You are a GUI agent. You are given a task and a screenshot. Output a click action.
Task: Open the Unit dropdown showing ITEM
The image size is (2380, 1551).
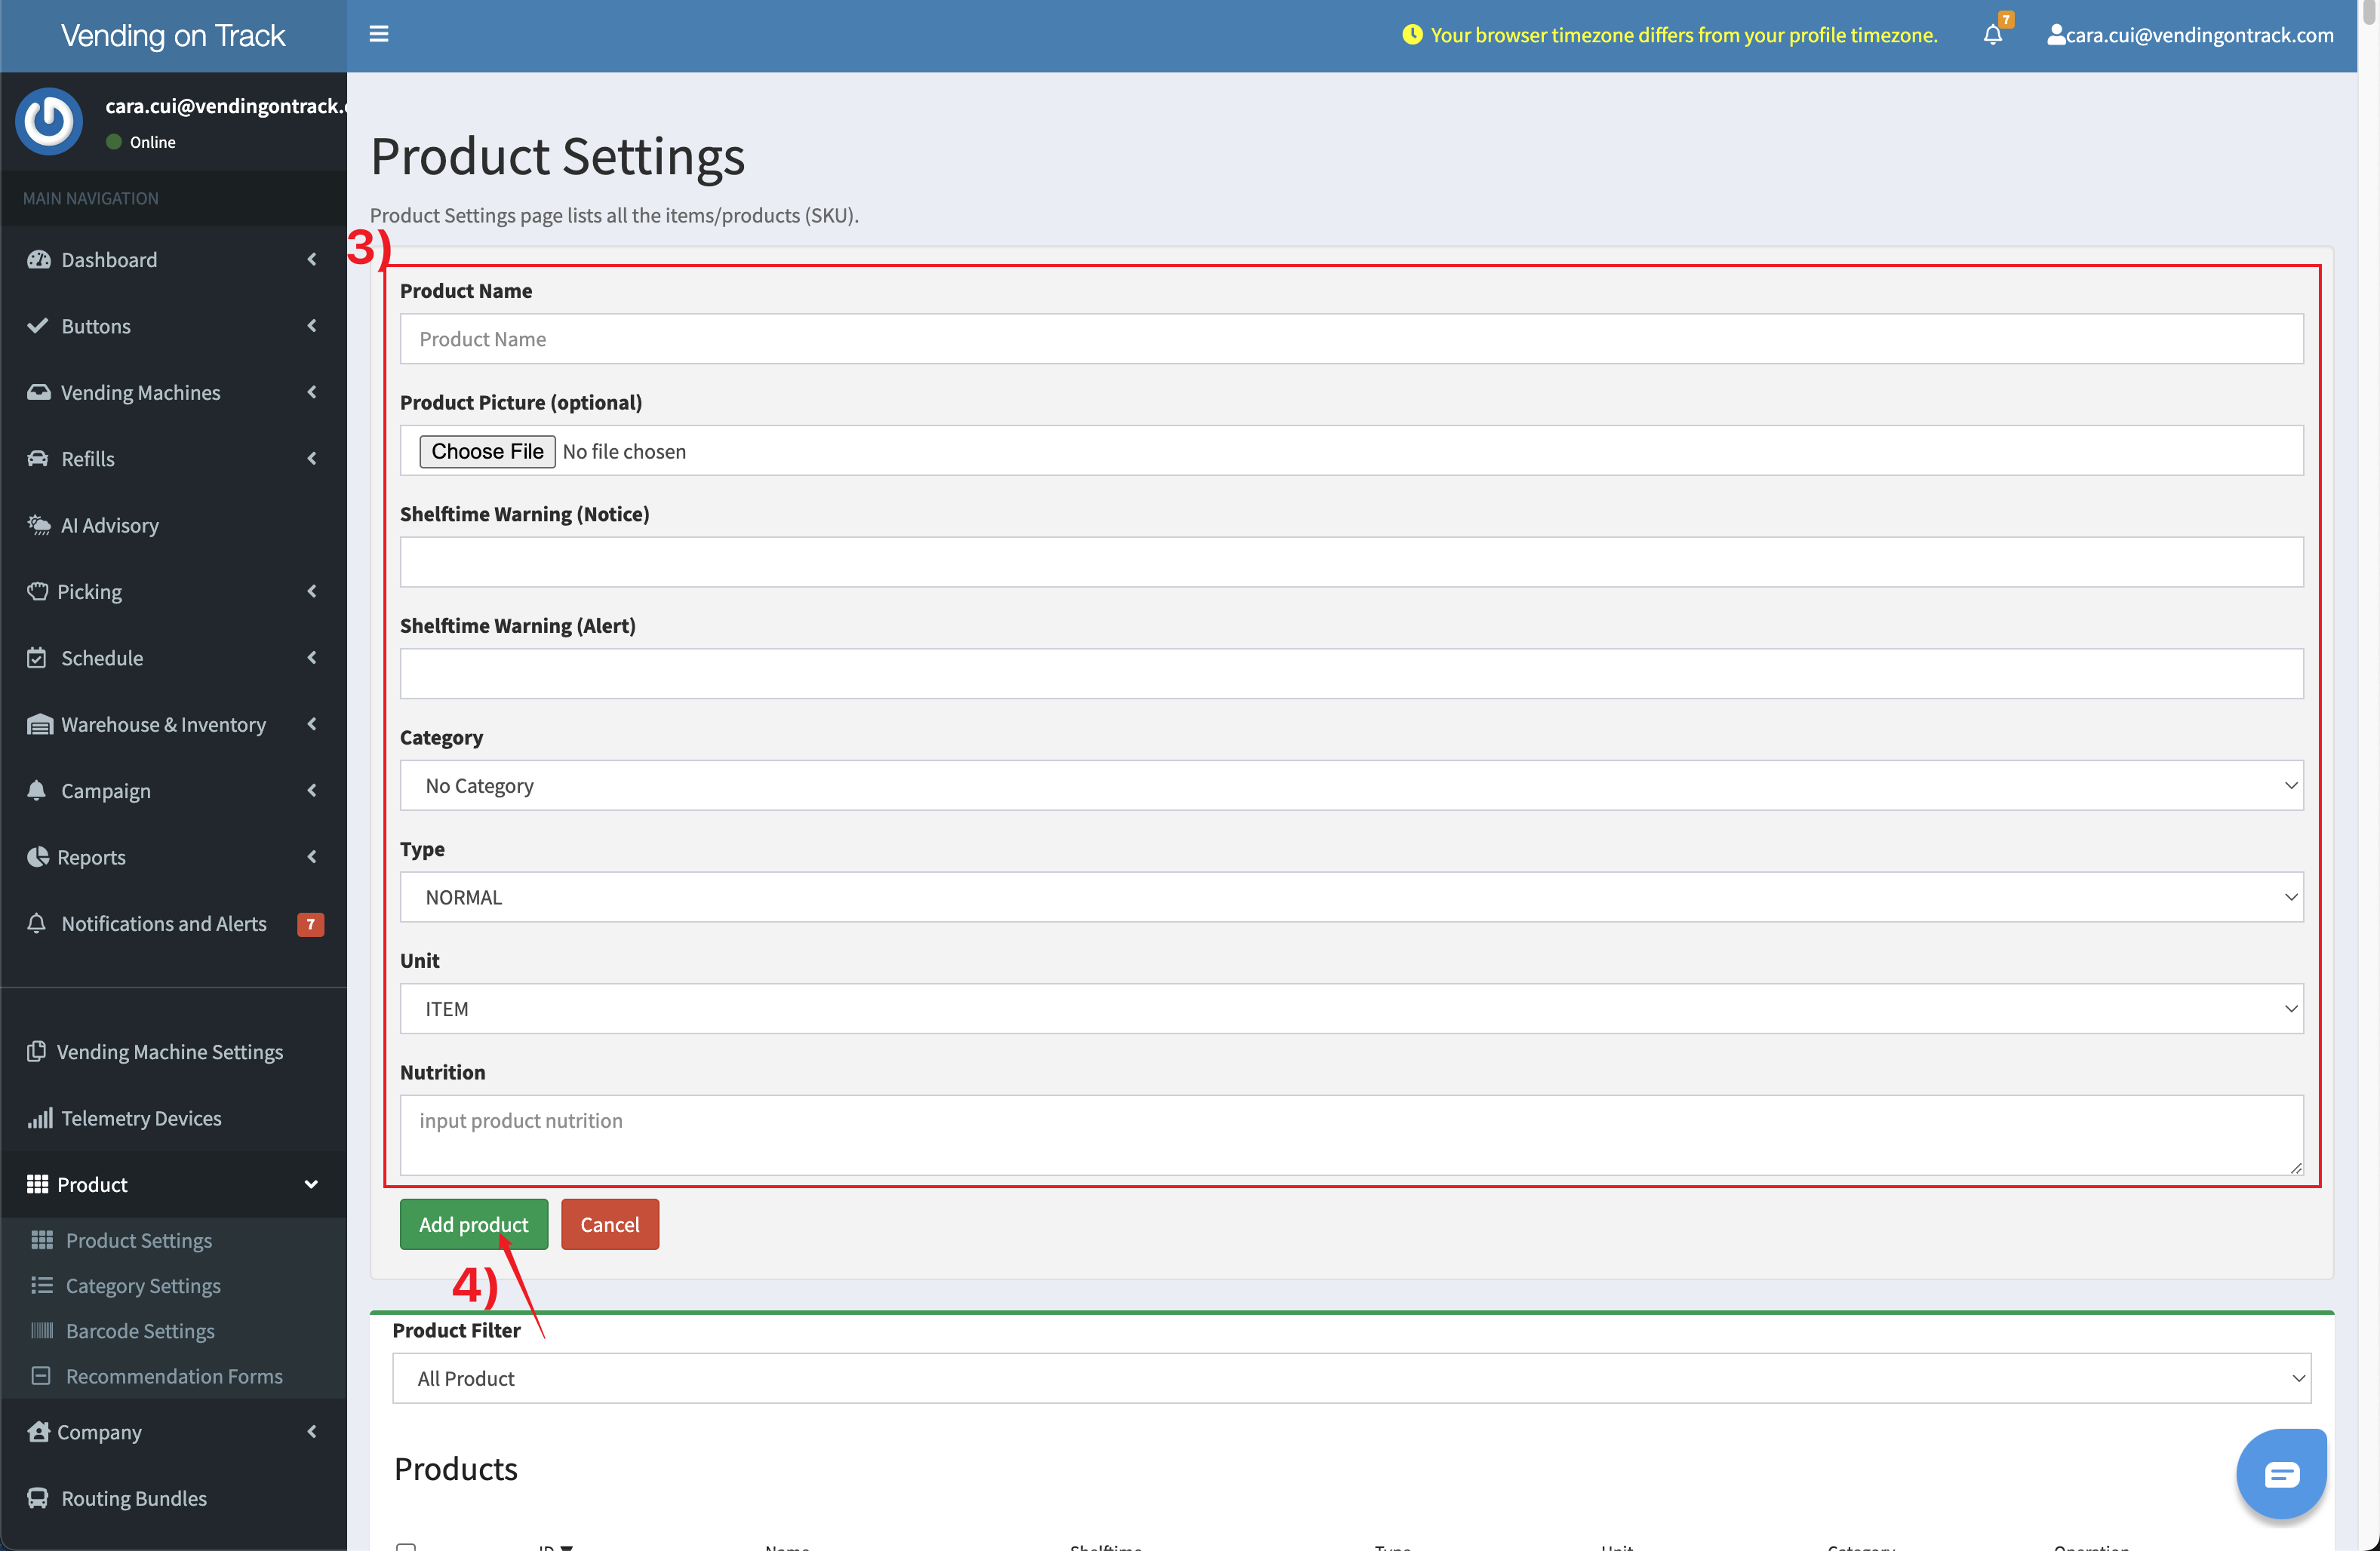point(1351,1008)
